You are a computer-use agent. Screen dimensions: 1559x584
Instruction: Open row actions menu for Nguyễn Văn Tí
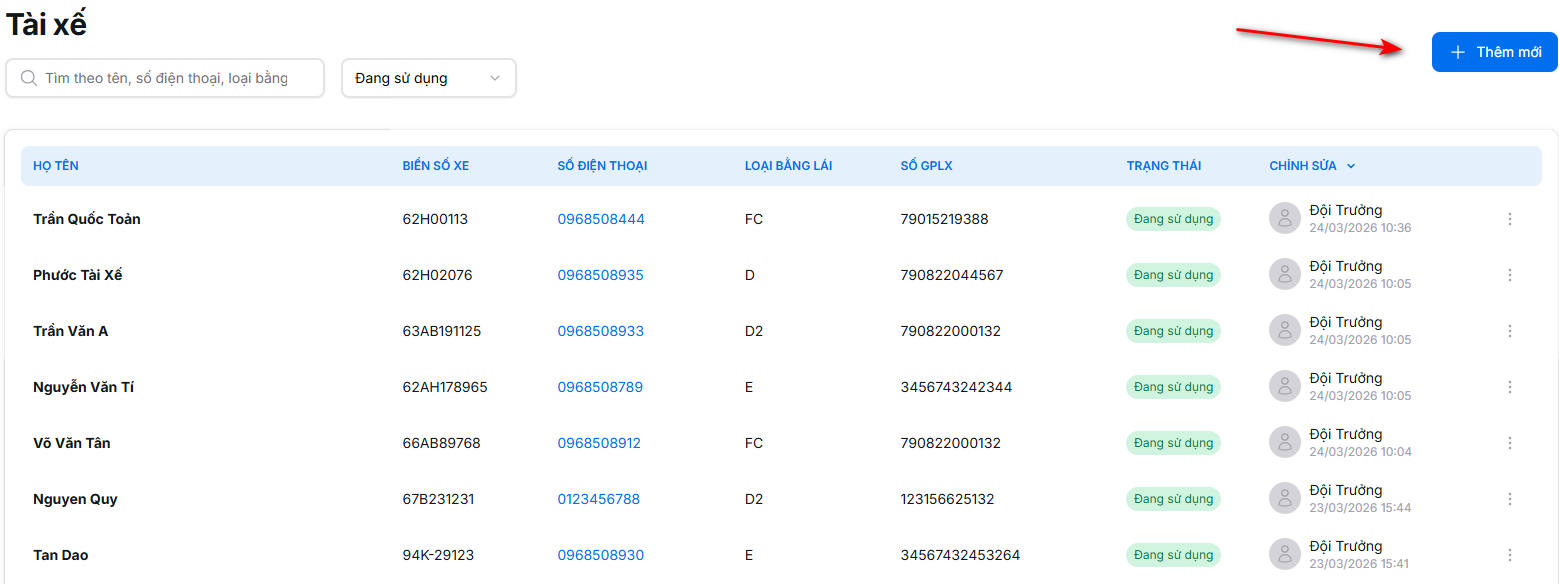(1509, 387)
